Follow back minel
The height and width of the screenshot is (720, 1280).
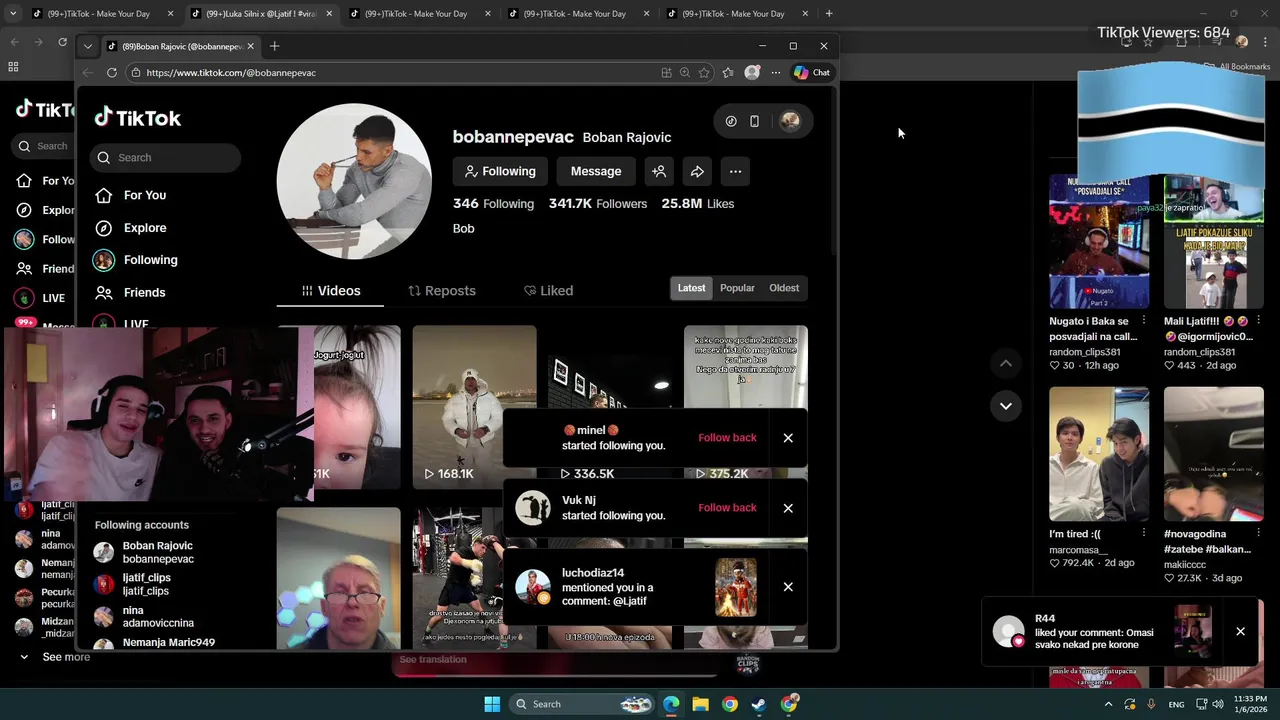tap(727, 438)
